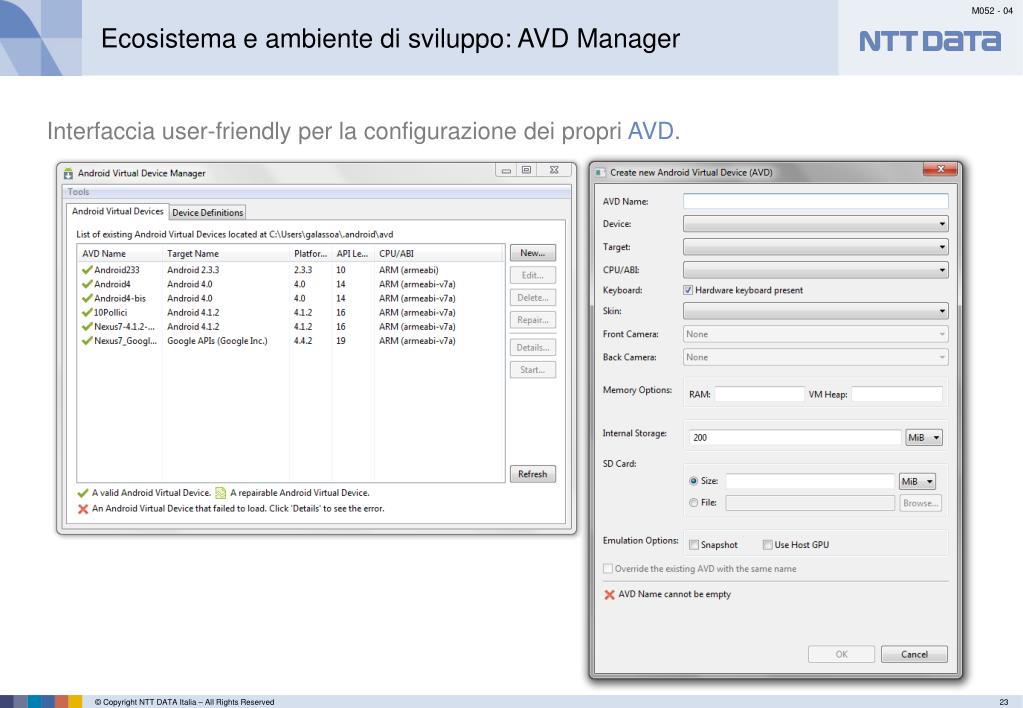This screenshot has height=708, width=1023.
Task: Click the New... button
Action: 532,253
